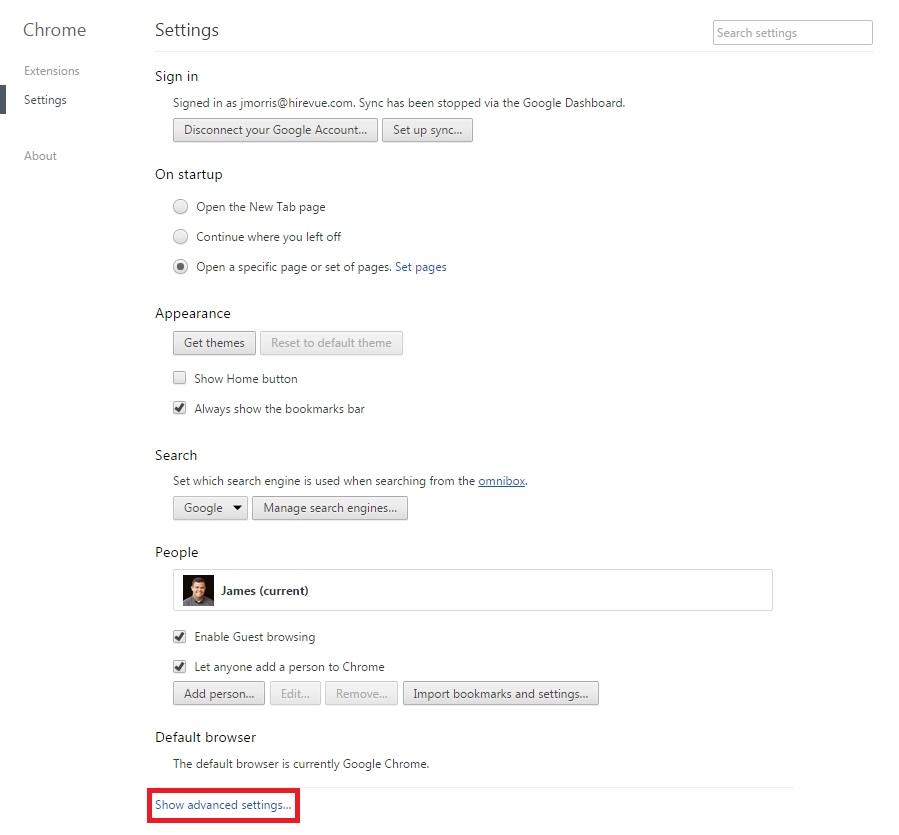Open the Google search engine dropdown
The width and height of the screenshot is (899, 835).
pos(209,508)
